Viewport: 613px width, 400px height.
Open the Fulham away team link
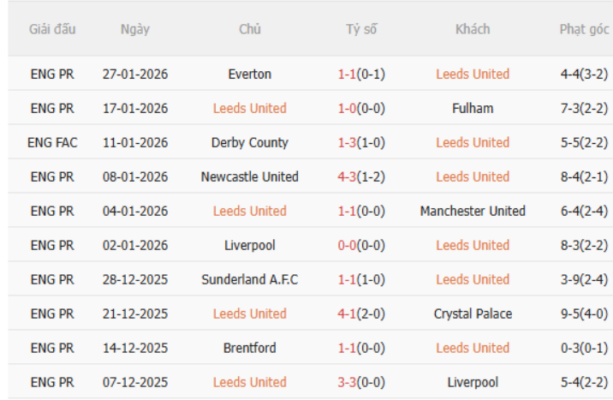[472, 108]
